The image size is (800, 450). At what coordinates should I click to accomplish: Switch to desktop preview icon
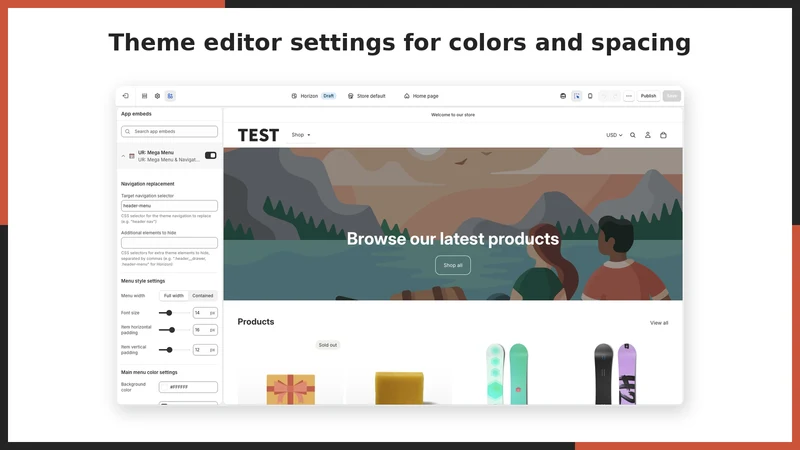pos(563,96)
